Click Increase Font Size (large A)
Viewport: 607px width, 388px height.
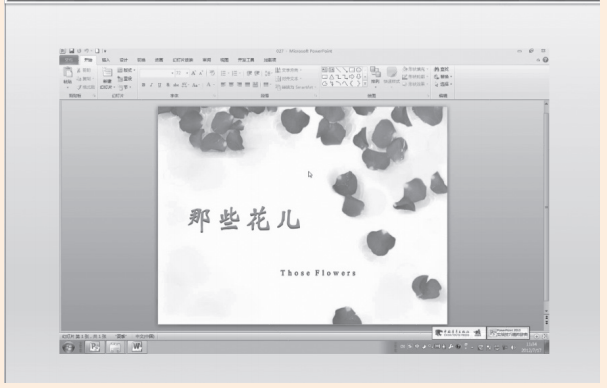193,73
